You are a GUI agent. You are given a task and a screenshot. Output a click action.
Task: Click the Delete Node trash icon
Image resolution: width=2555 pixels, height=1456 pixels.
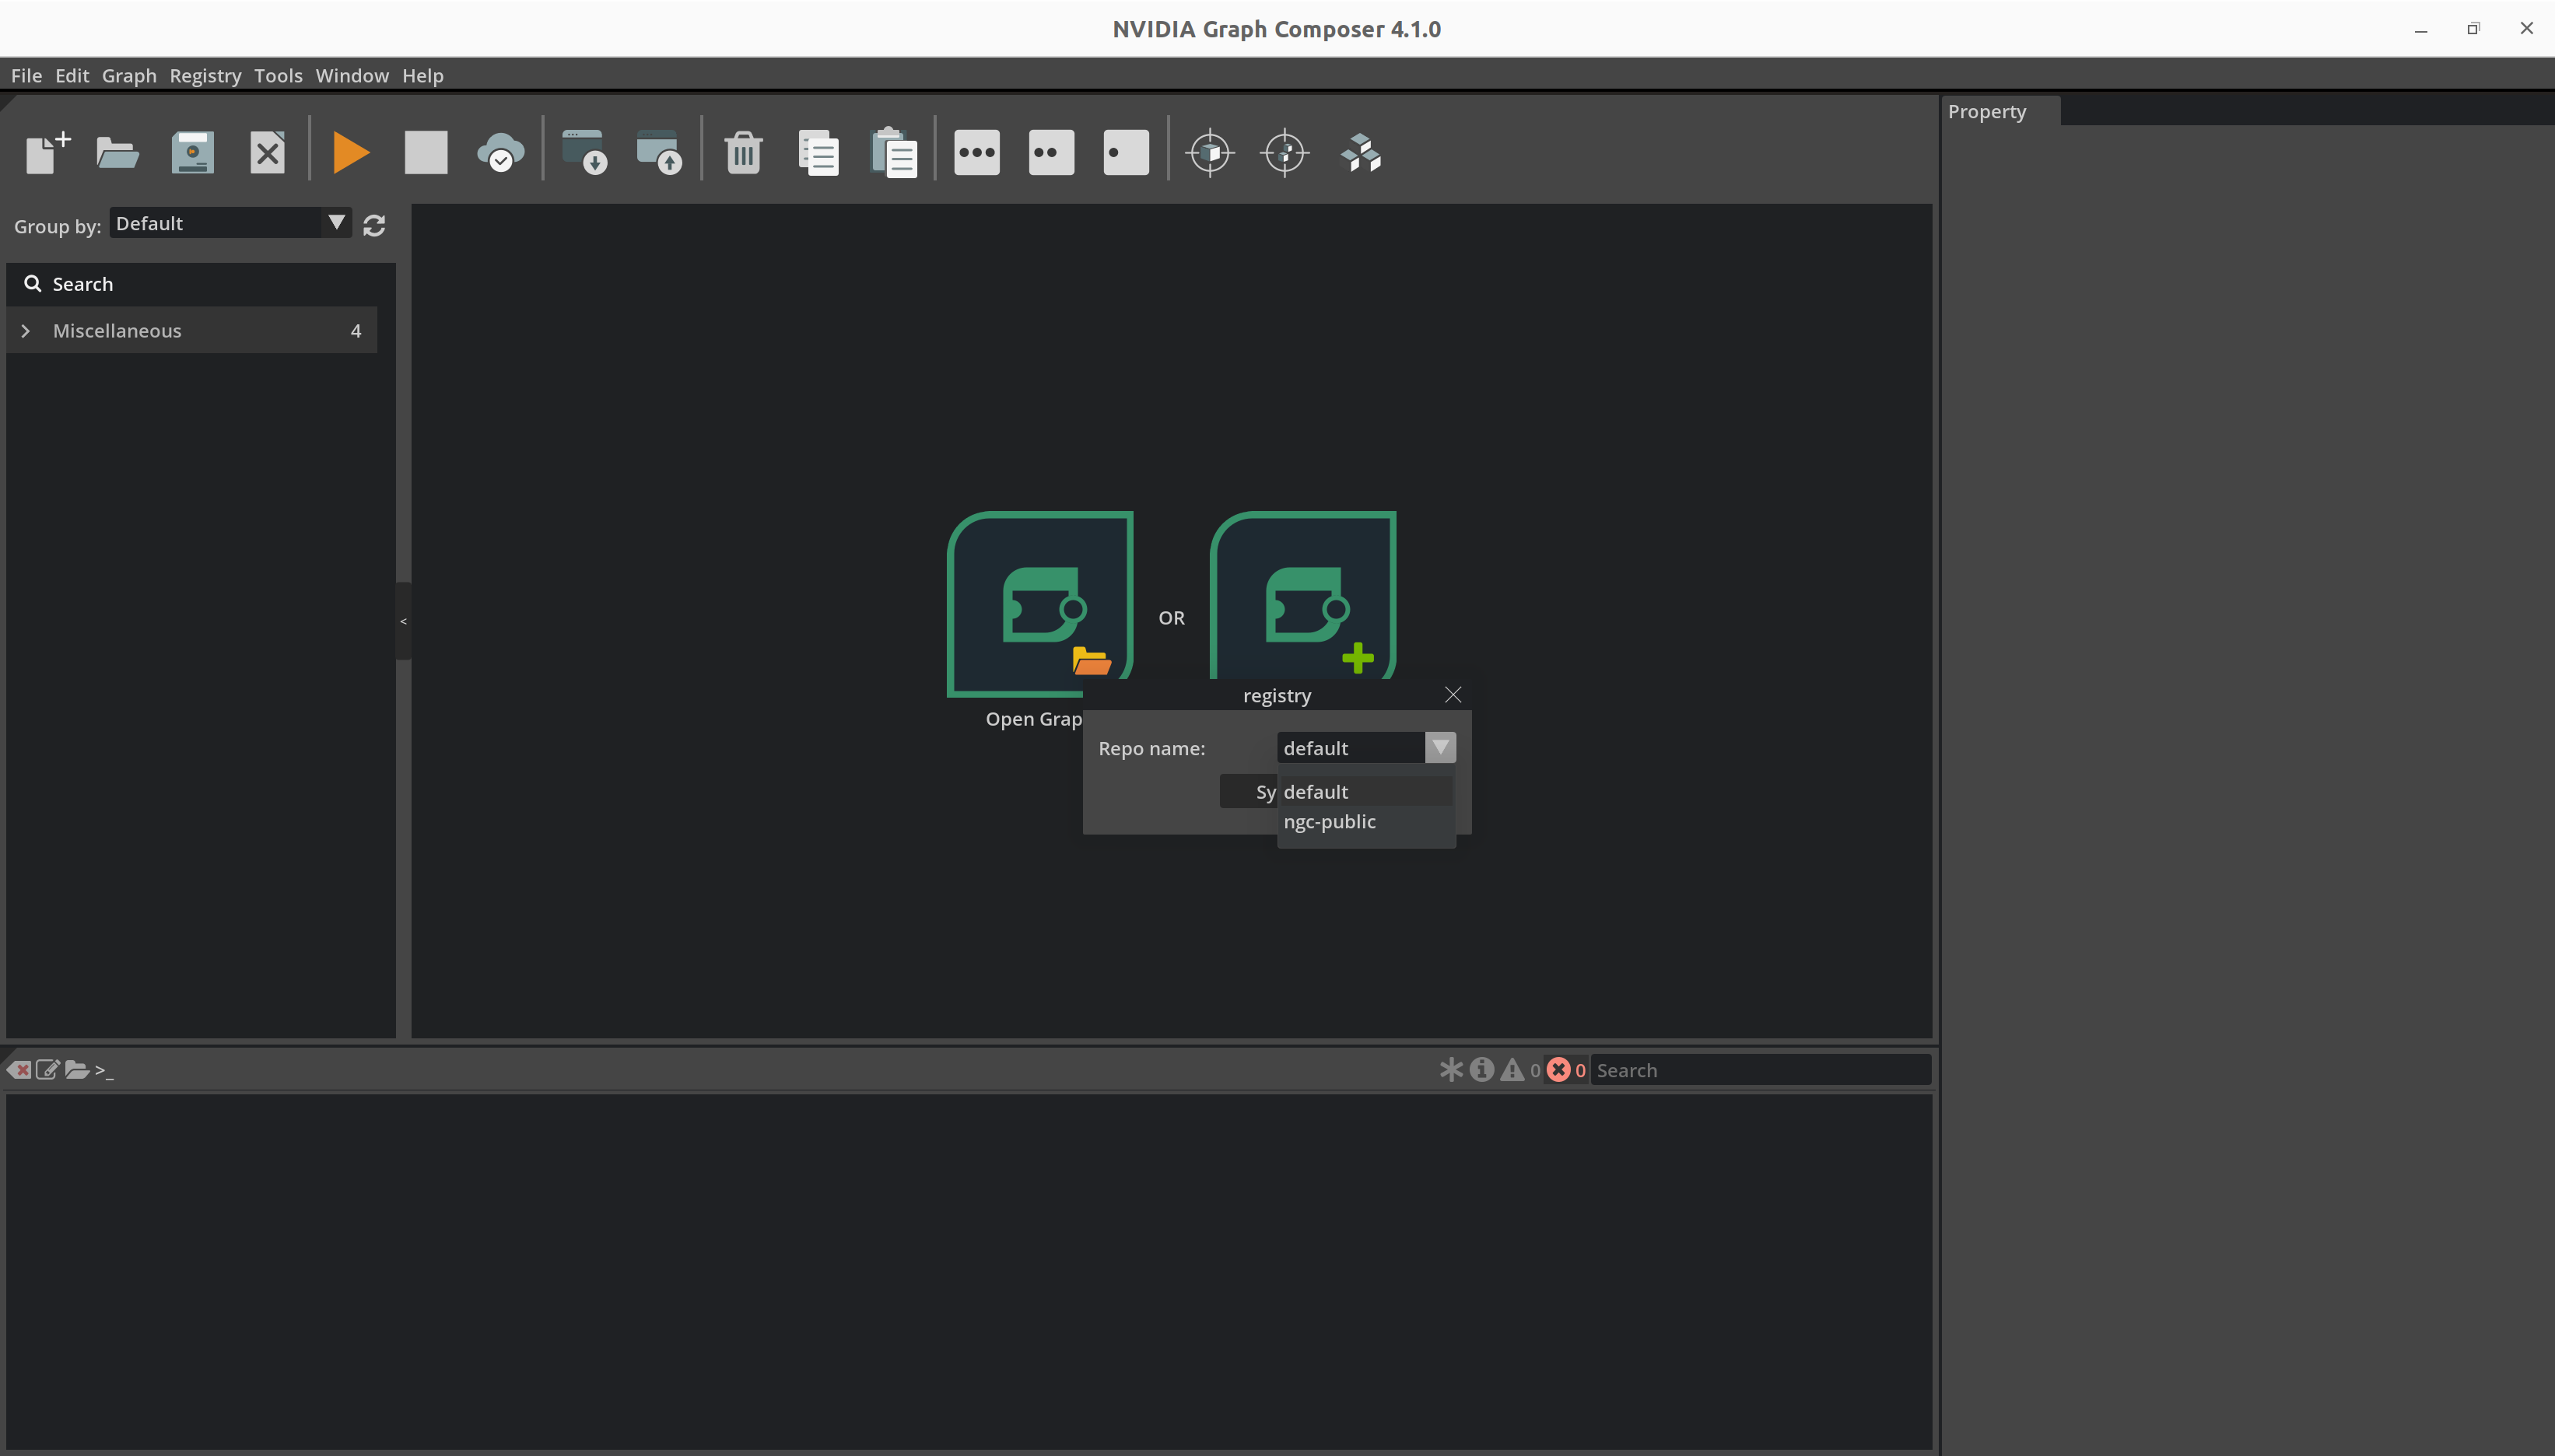click(742, 152)
